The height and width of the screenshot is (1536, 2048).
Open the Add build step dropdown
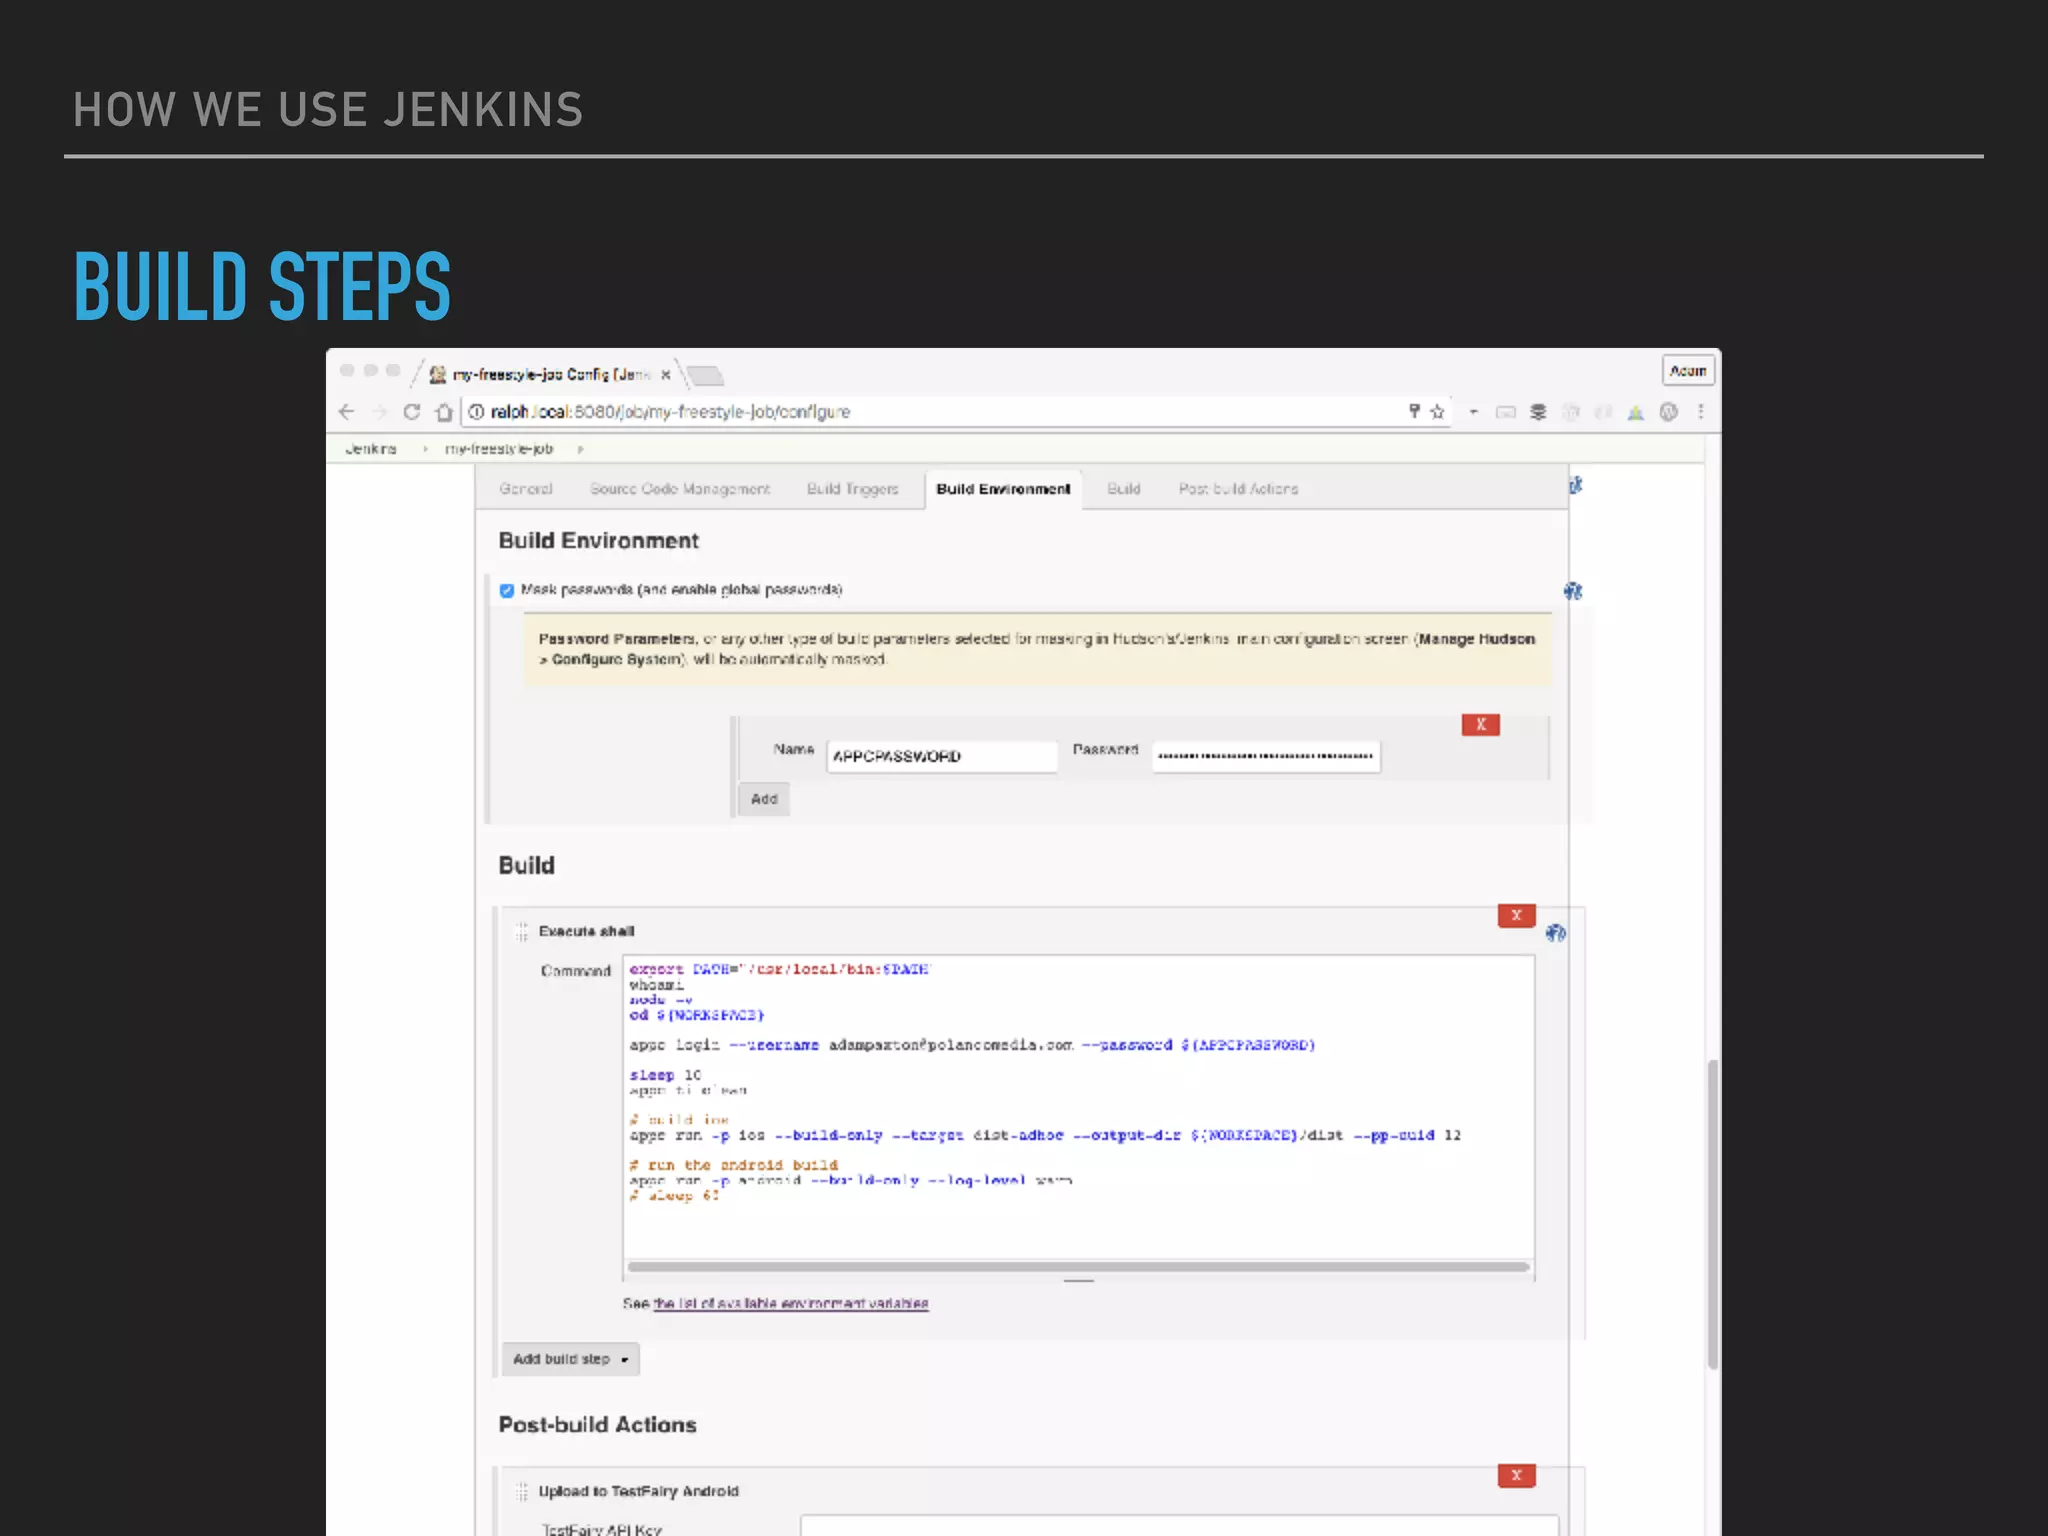tap(571, 1359)
